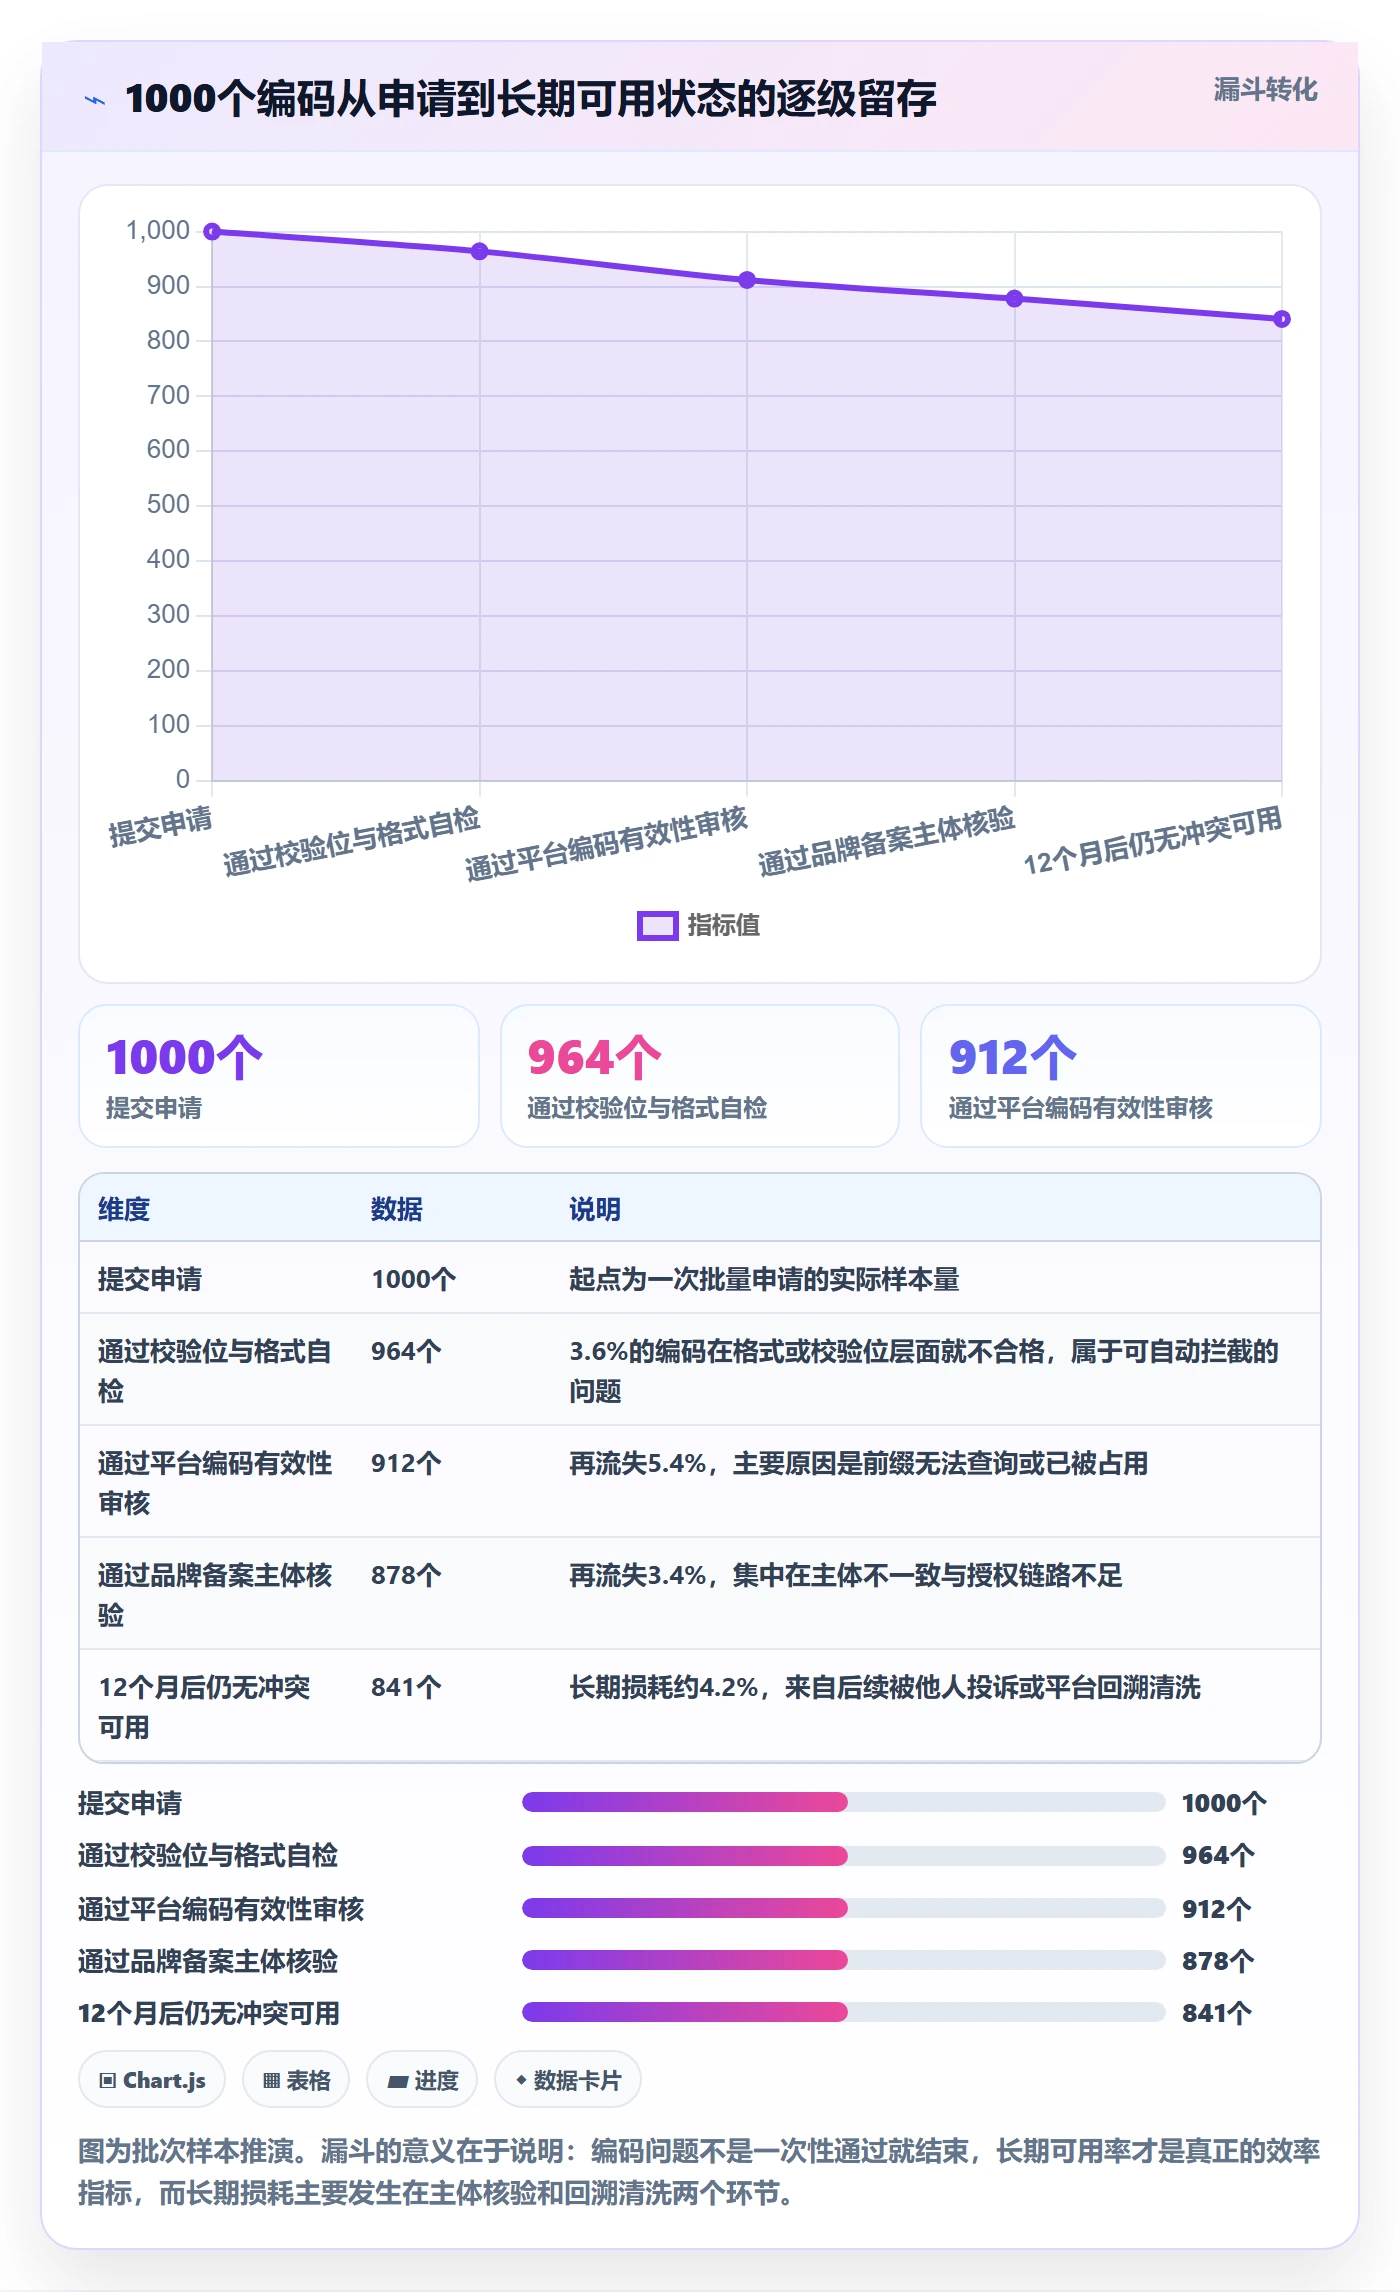
Task: Click the 1000个 value beside the progress bar
Action: click(x=1224, y=1803)
